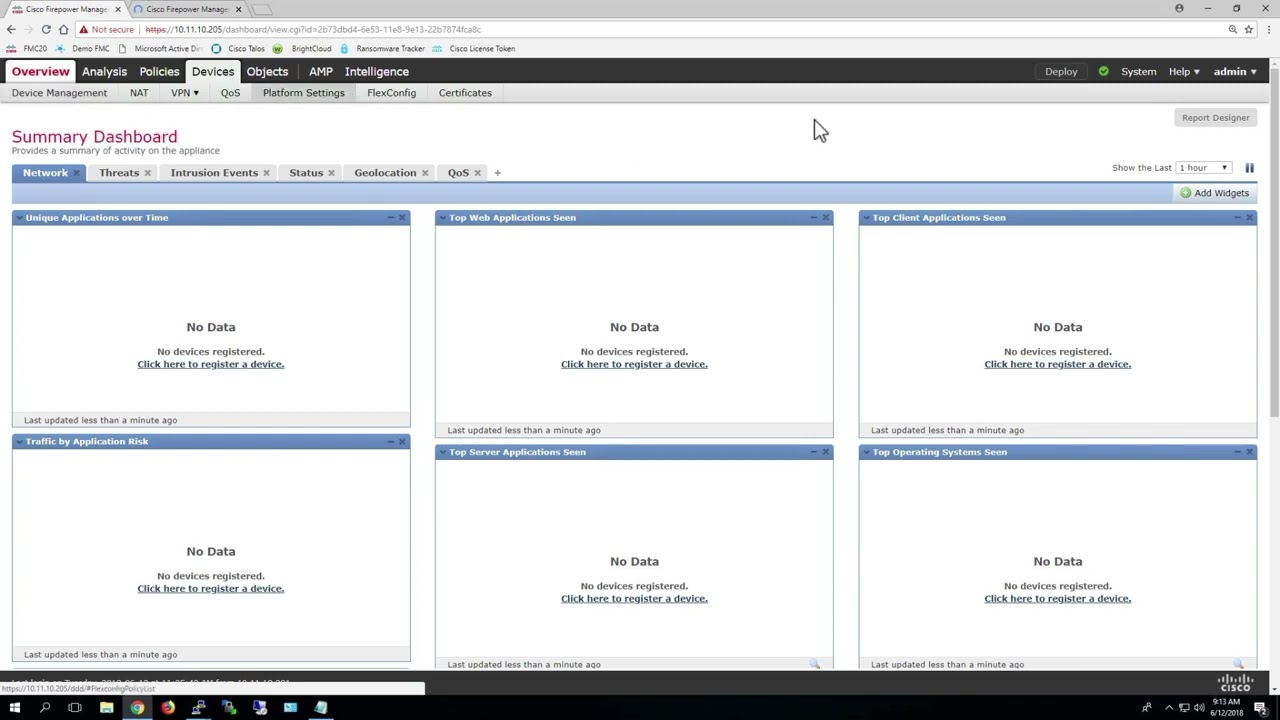Close the Status dashboard tab
The height and width of the screenshot is (720, 1280).
(x=331, y=173)
